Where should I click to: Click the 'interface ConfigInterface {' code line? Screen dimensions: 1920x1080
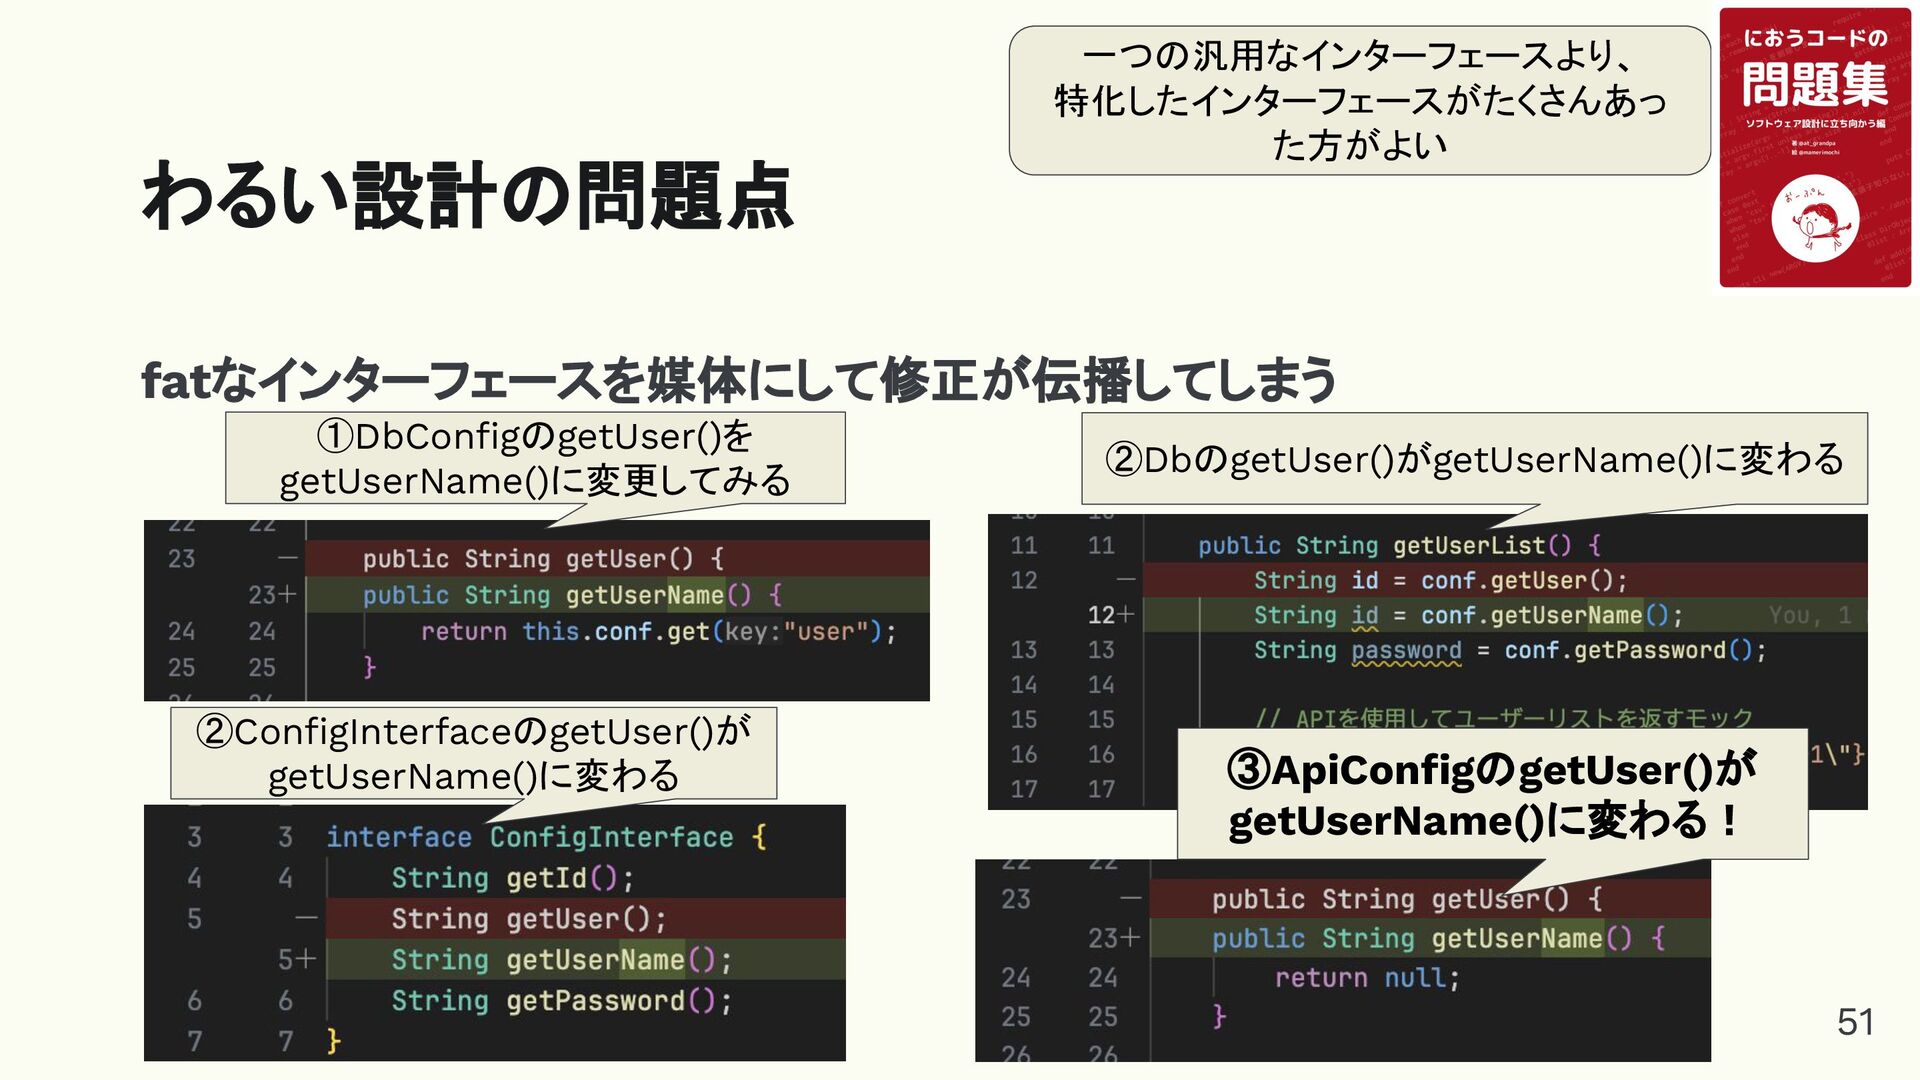pyautogui.click(x=546, y=837)
